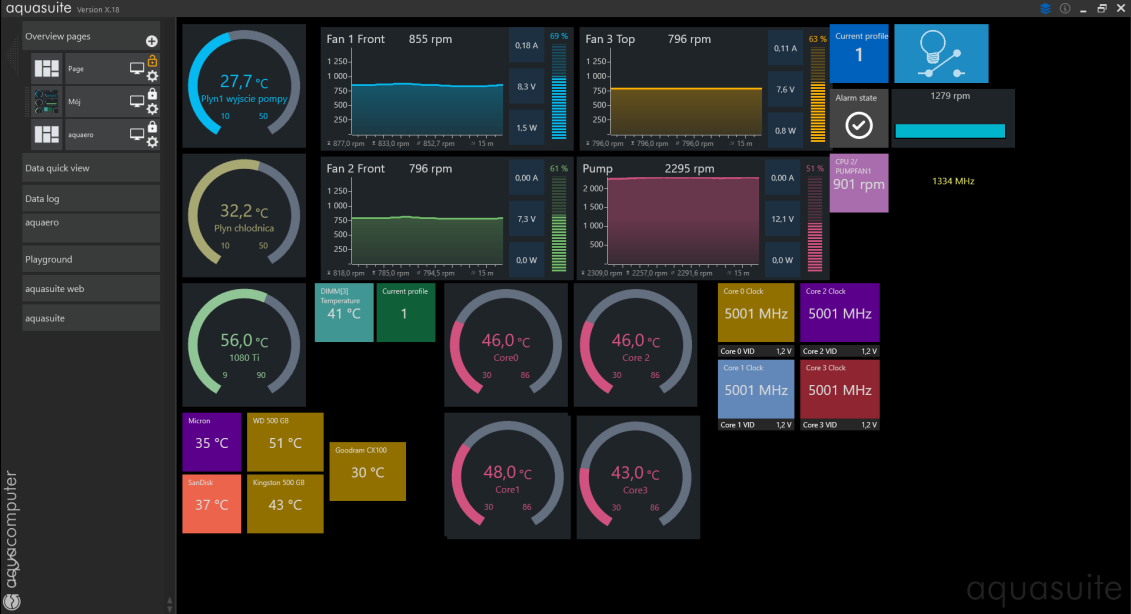Click the SanDisk 37 °C tile

[x=212, y=504]
